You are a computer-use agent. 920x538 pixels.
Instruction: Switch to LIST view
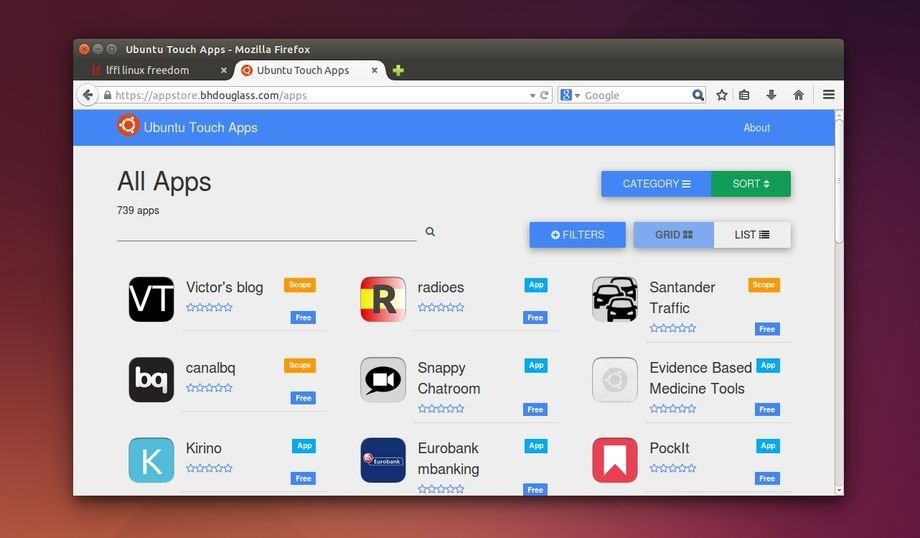coord(752,235)
